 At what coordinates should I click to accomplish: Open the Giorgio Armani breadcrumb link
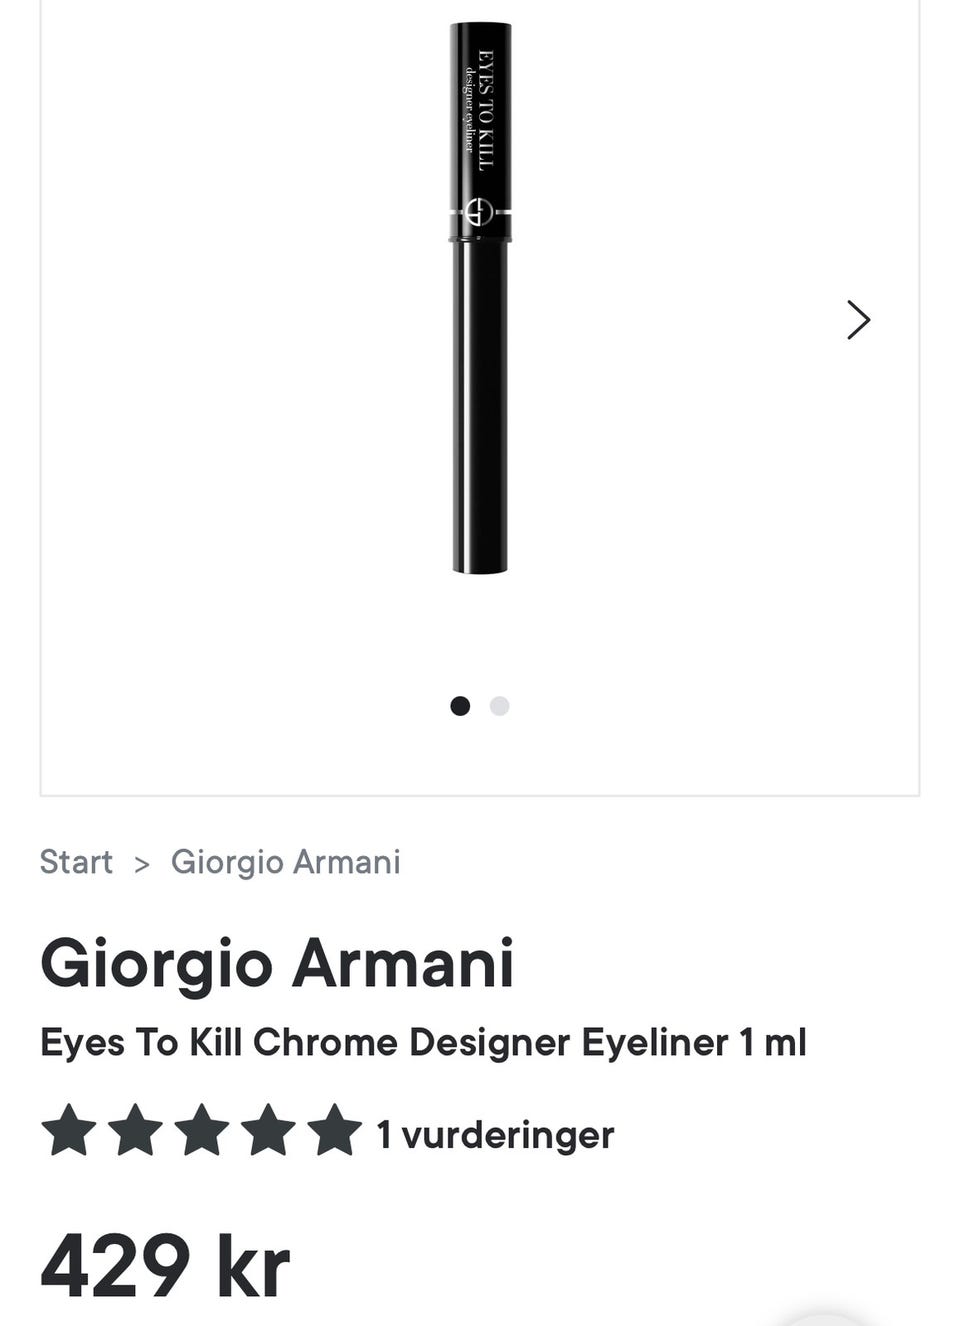285,862
